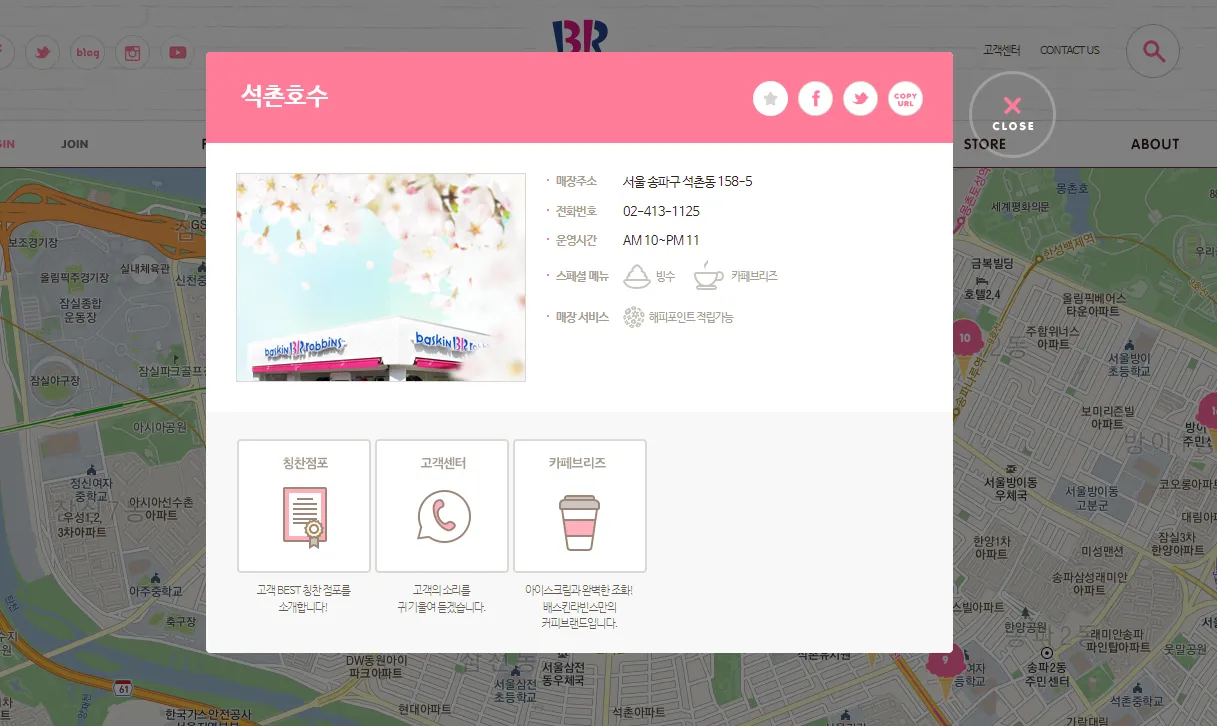
Task: Open the 고객센터 phone card
Action: point(442,506)
